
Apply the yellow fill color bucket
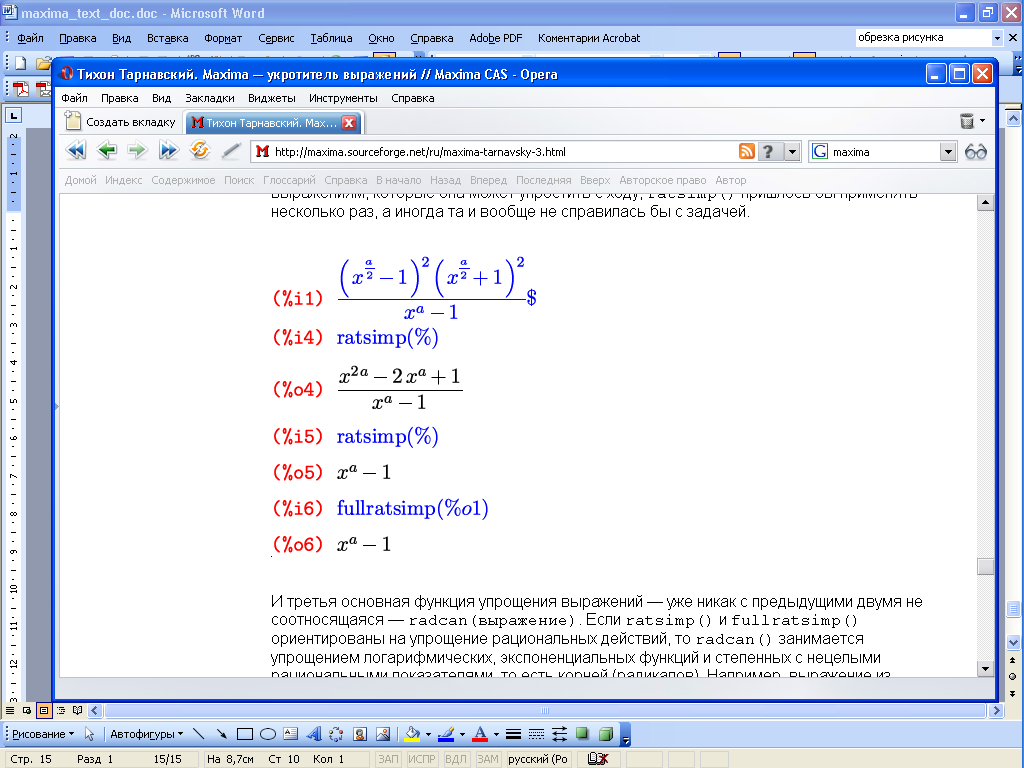tap(413, 734)
